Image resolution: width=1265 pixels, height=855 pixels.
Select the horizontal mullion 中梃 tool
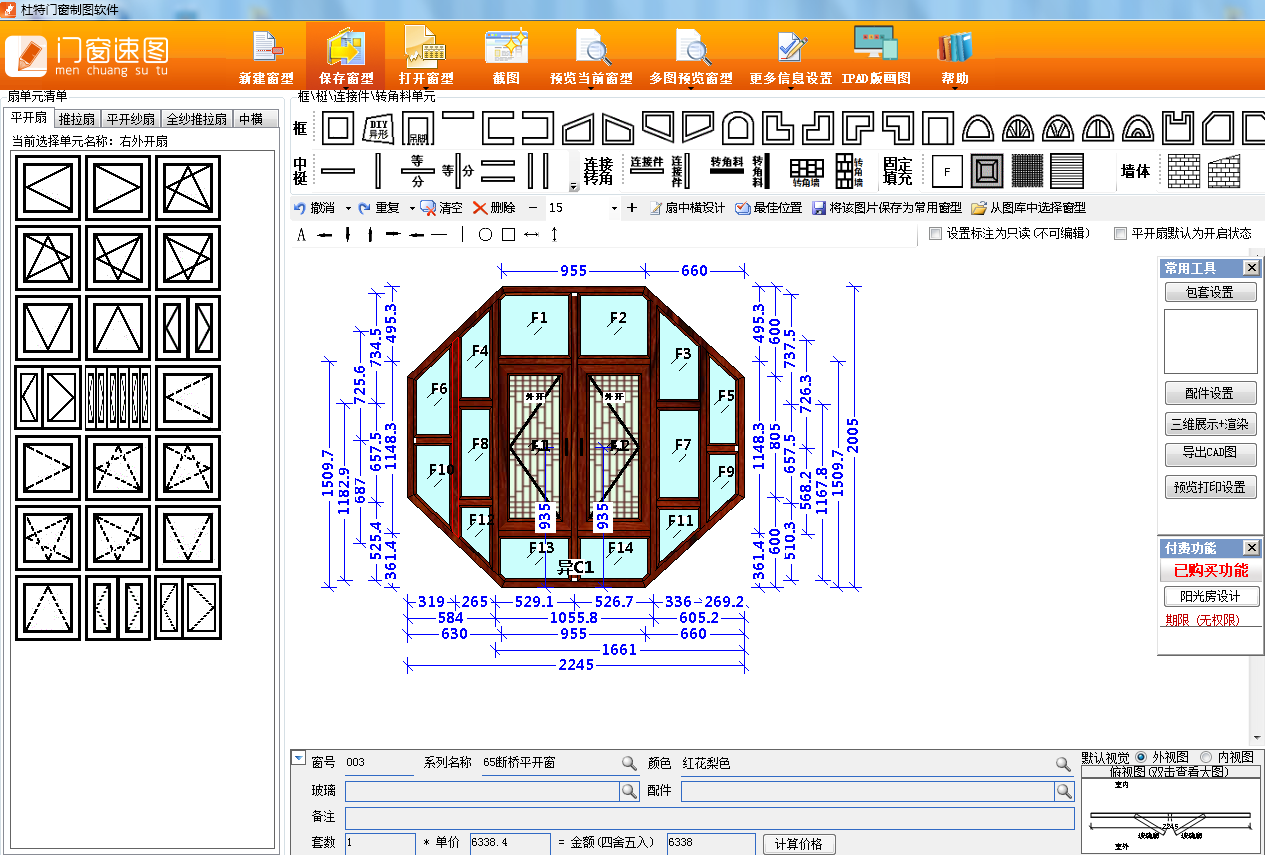click(337, 171)
